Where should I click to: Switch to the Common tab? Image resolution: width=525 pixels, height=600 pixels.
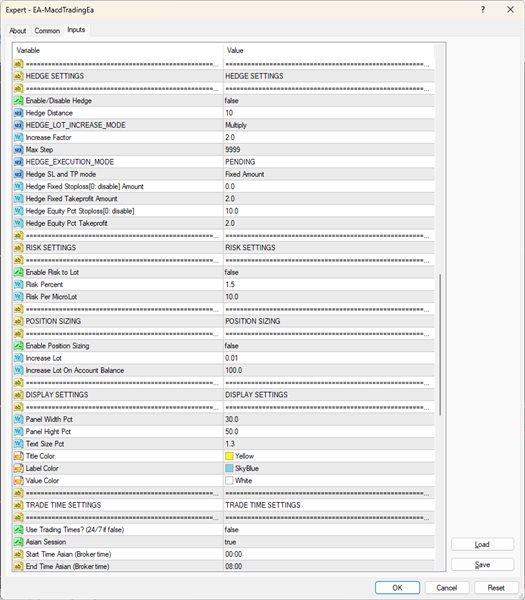47,31
